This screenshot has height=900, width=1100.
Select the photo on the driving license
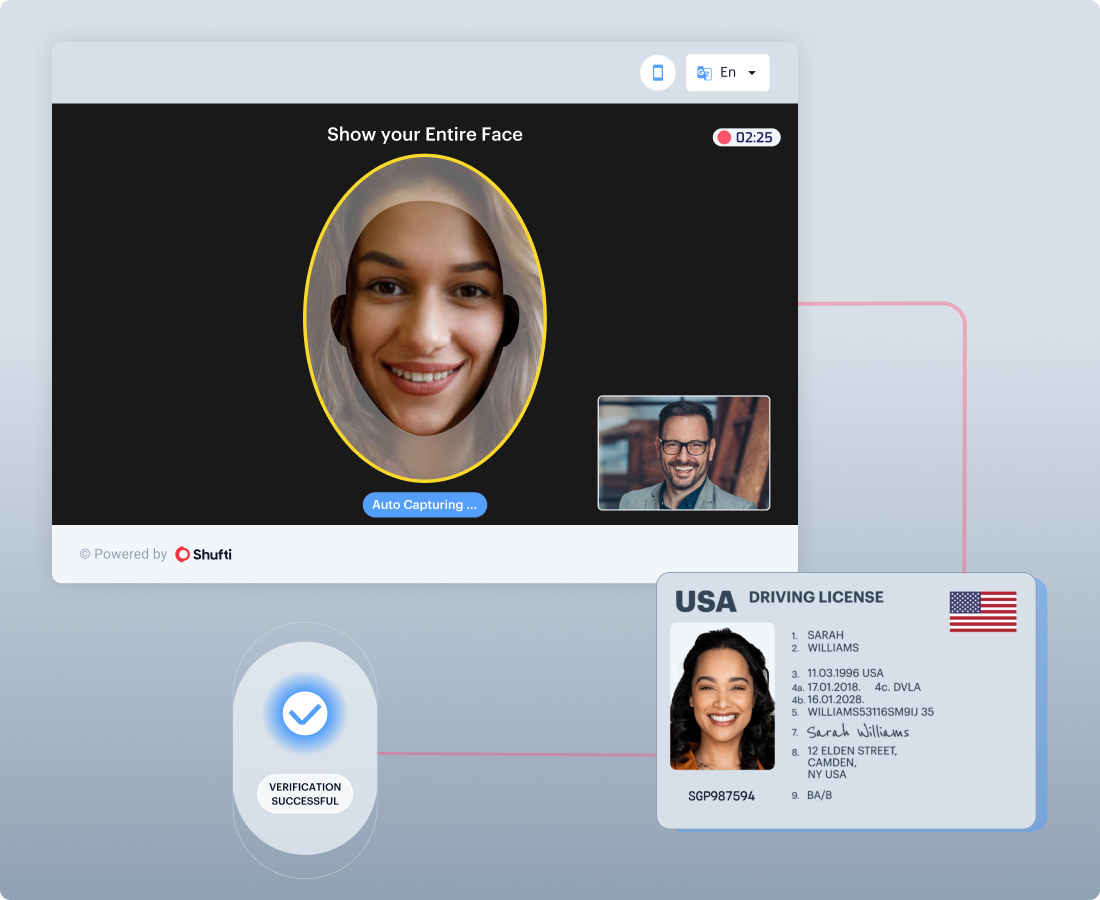coord(722,696)
